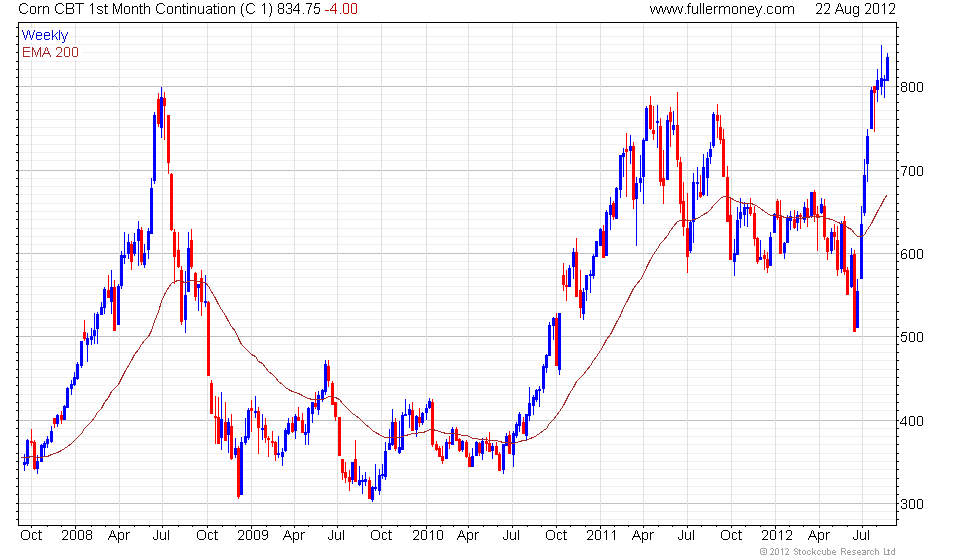Open the www.fullermoney.com link text
The height and width of the screenshot is (560, 980).
tap(722, 9)
